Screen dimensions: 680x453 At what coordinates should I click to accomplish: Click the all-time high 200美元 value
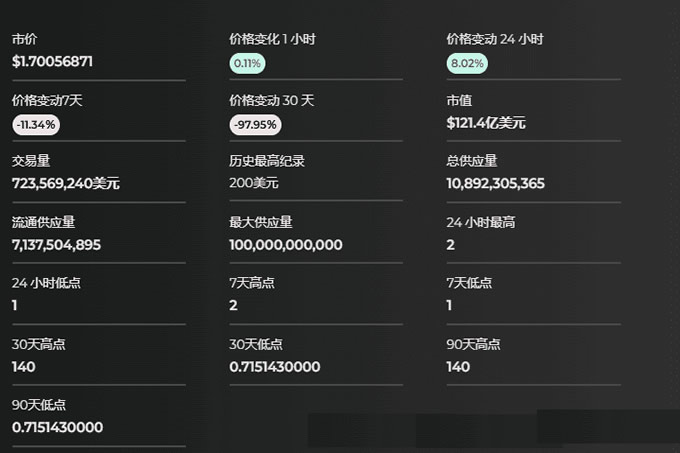pos(254,184)
